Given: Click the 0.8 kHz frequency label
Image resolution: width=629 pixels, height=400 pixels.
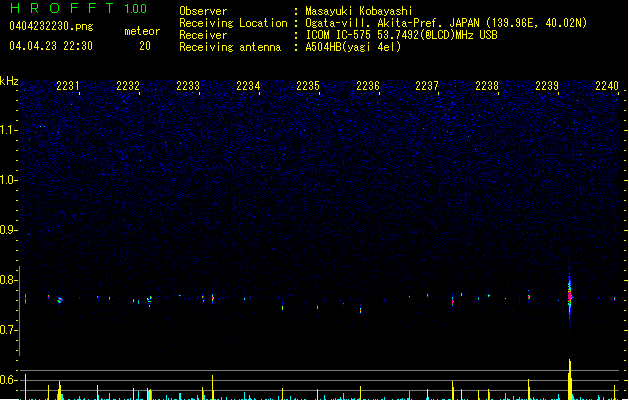Looking at the screenshot, I should pyautogui.click(x=8, y=280).
